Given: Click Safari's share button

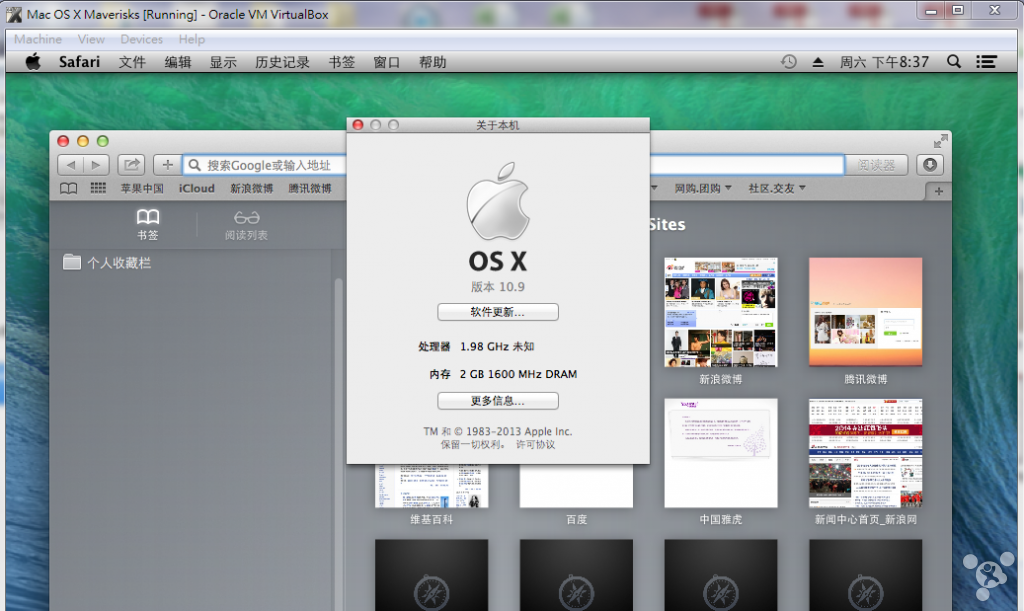Looking at the screenshot, I should click(131, 165).
